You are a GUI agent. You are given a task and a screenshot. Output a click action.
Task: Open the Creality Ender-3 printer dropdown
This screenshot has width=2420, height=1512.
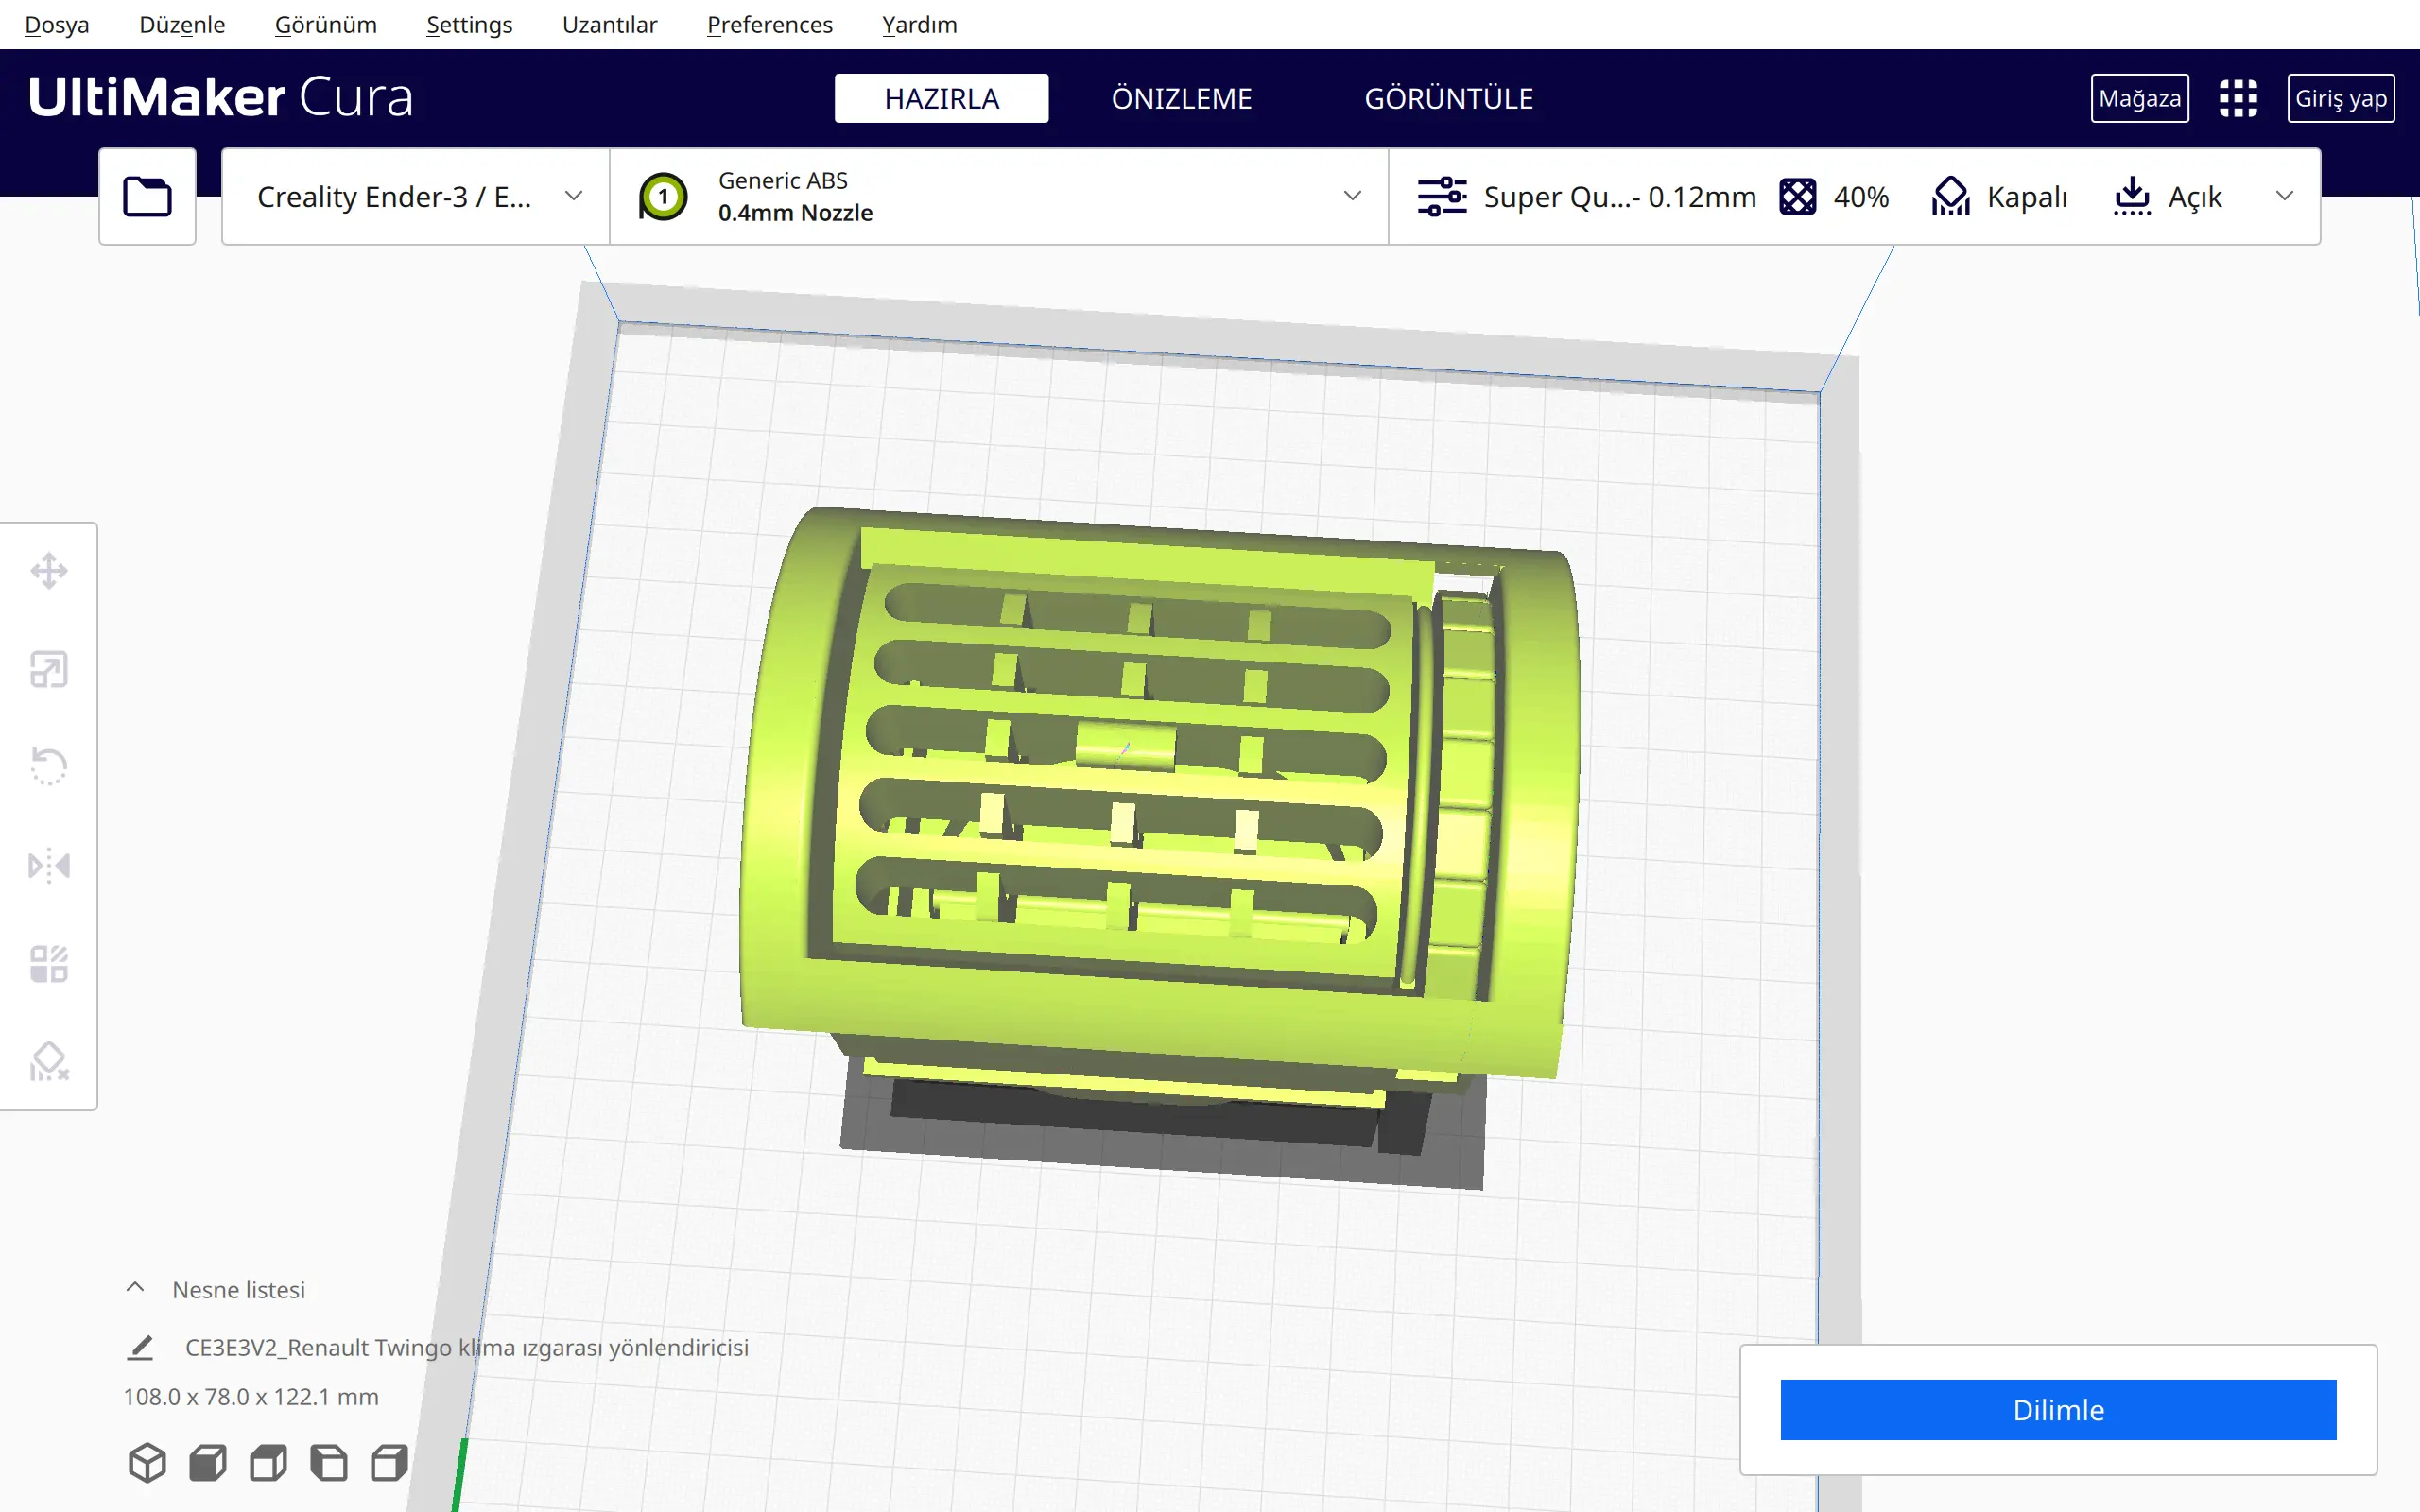[415, 197]
